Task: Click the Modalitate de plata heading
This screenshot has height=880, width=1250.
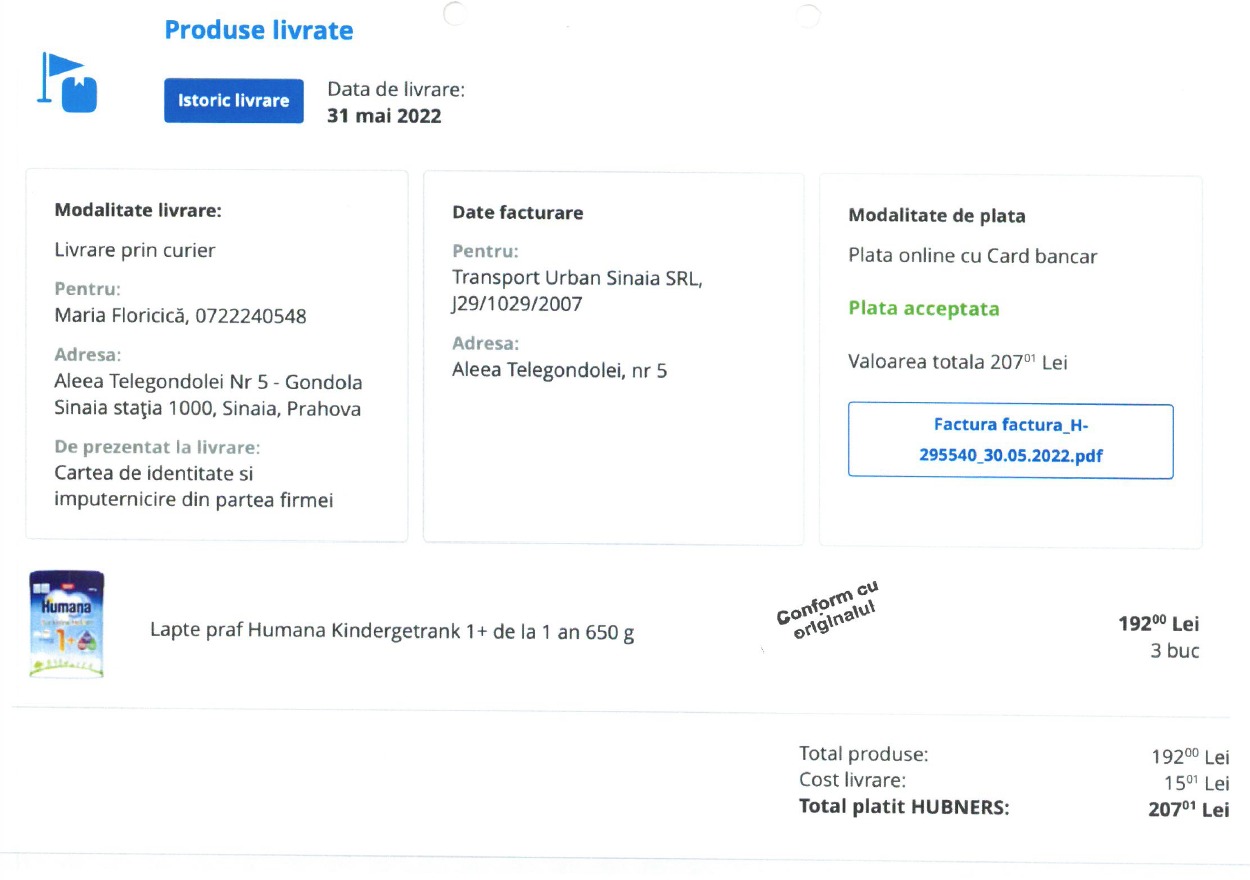Action: 936,216
